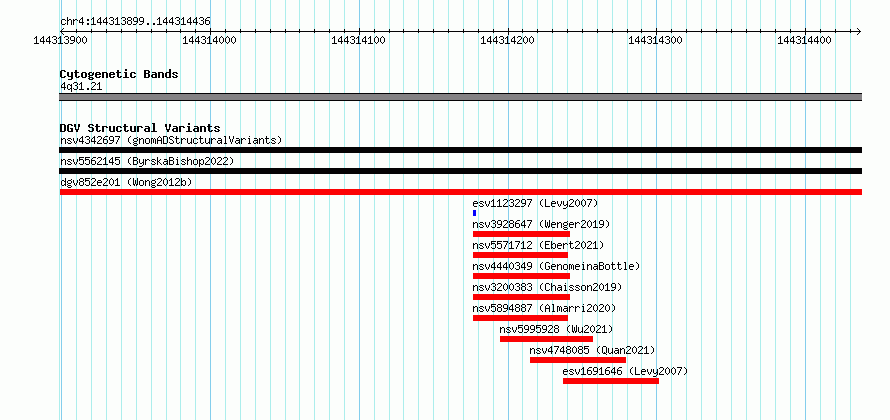
Task: Click red bar under nsv5894887 Almarri2020
Action: [x=520, y=318]
